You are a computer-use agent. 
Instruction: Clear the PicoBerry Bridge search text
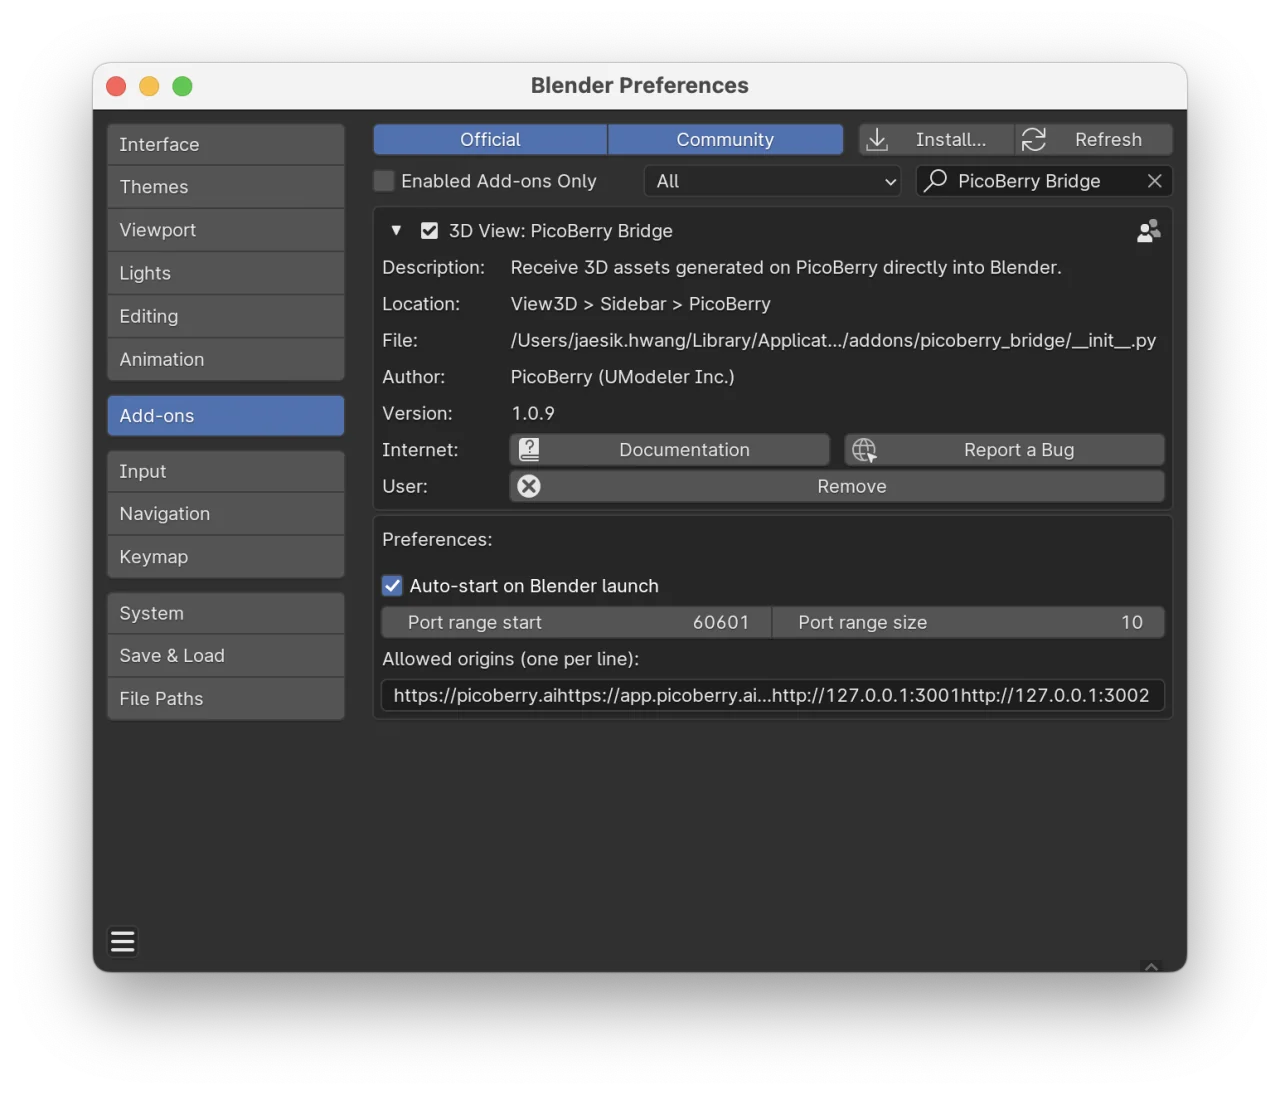pyautogui.click(x=1155, y=181)
